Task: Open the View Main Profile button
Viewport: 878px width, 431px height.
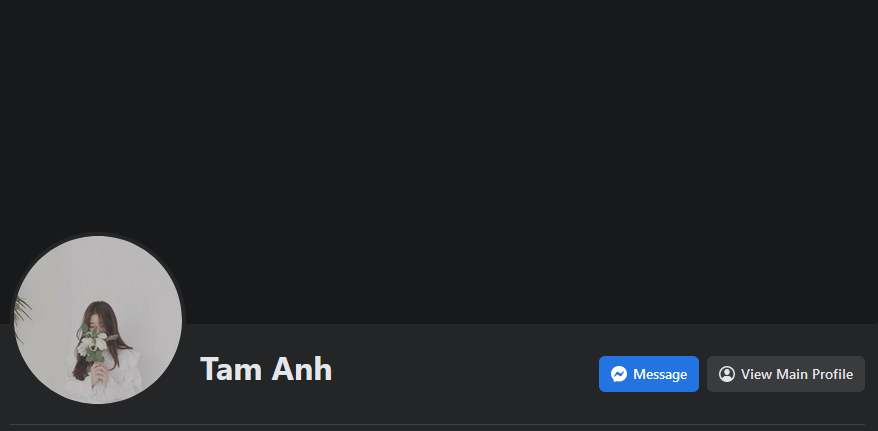Action: [786, 374]
